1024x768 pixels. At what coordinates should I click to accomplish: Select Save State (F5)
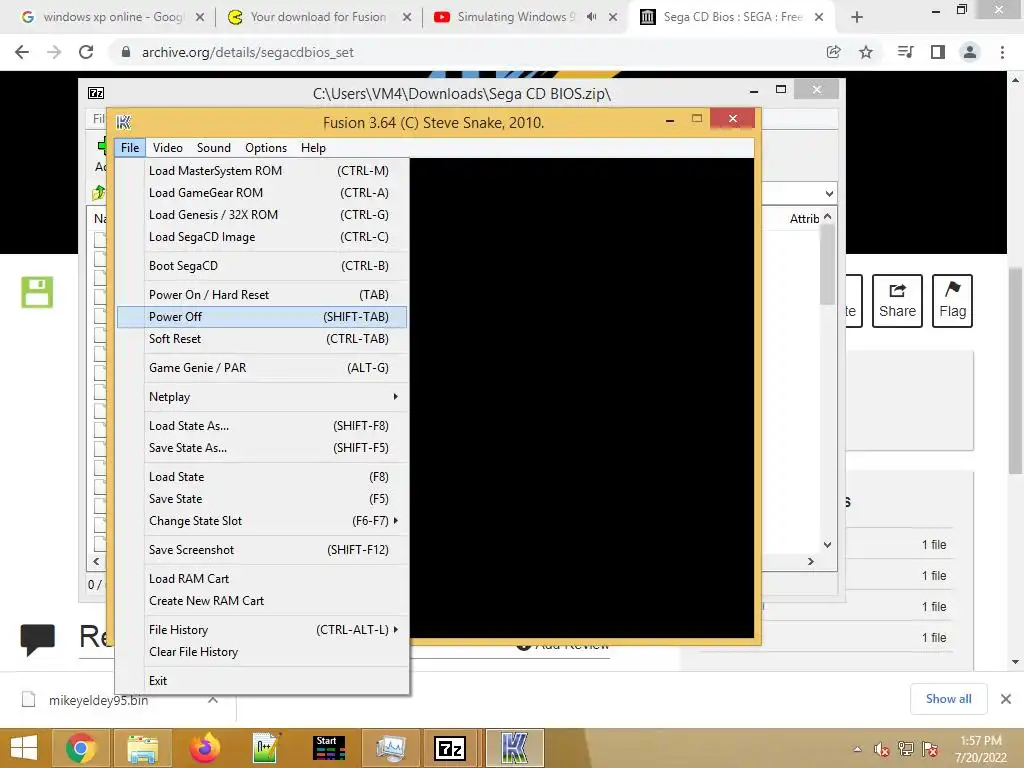click(262, 499)
